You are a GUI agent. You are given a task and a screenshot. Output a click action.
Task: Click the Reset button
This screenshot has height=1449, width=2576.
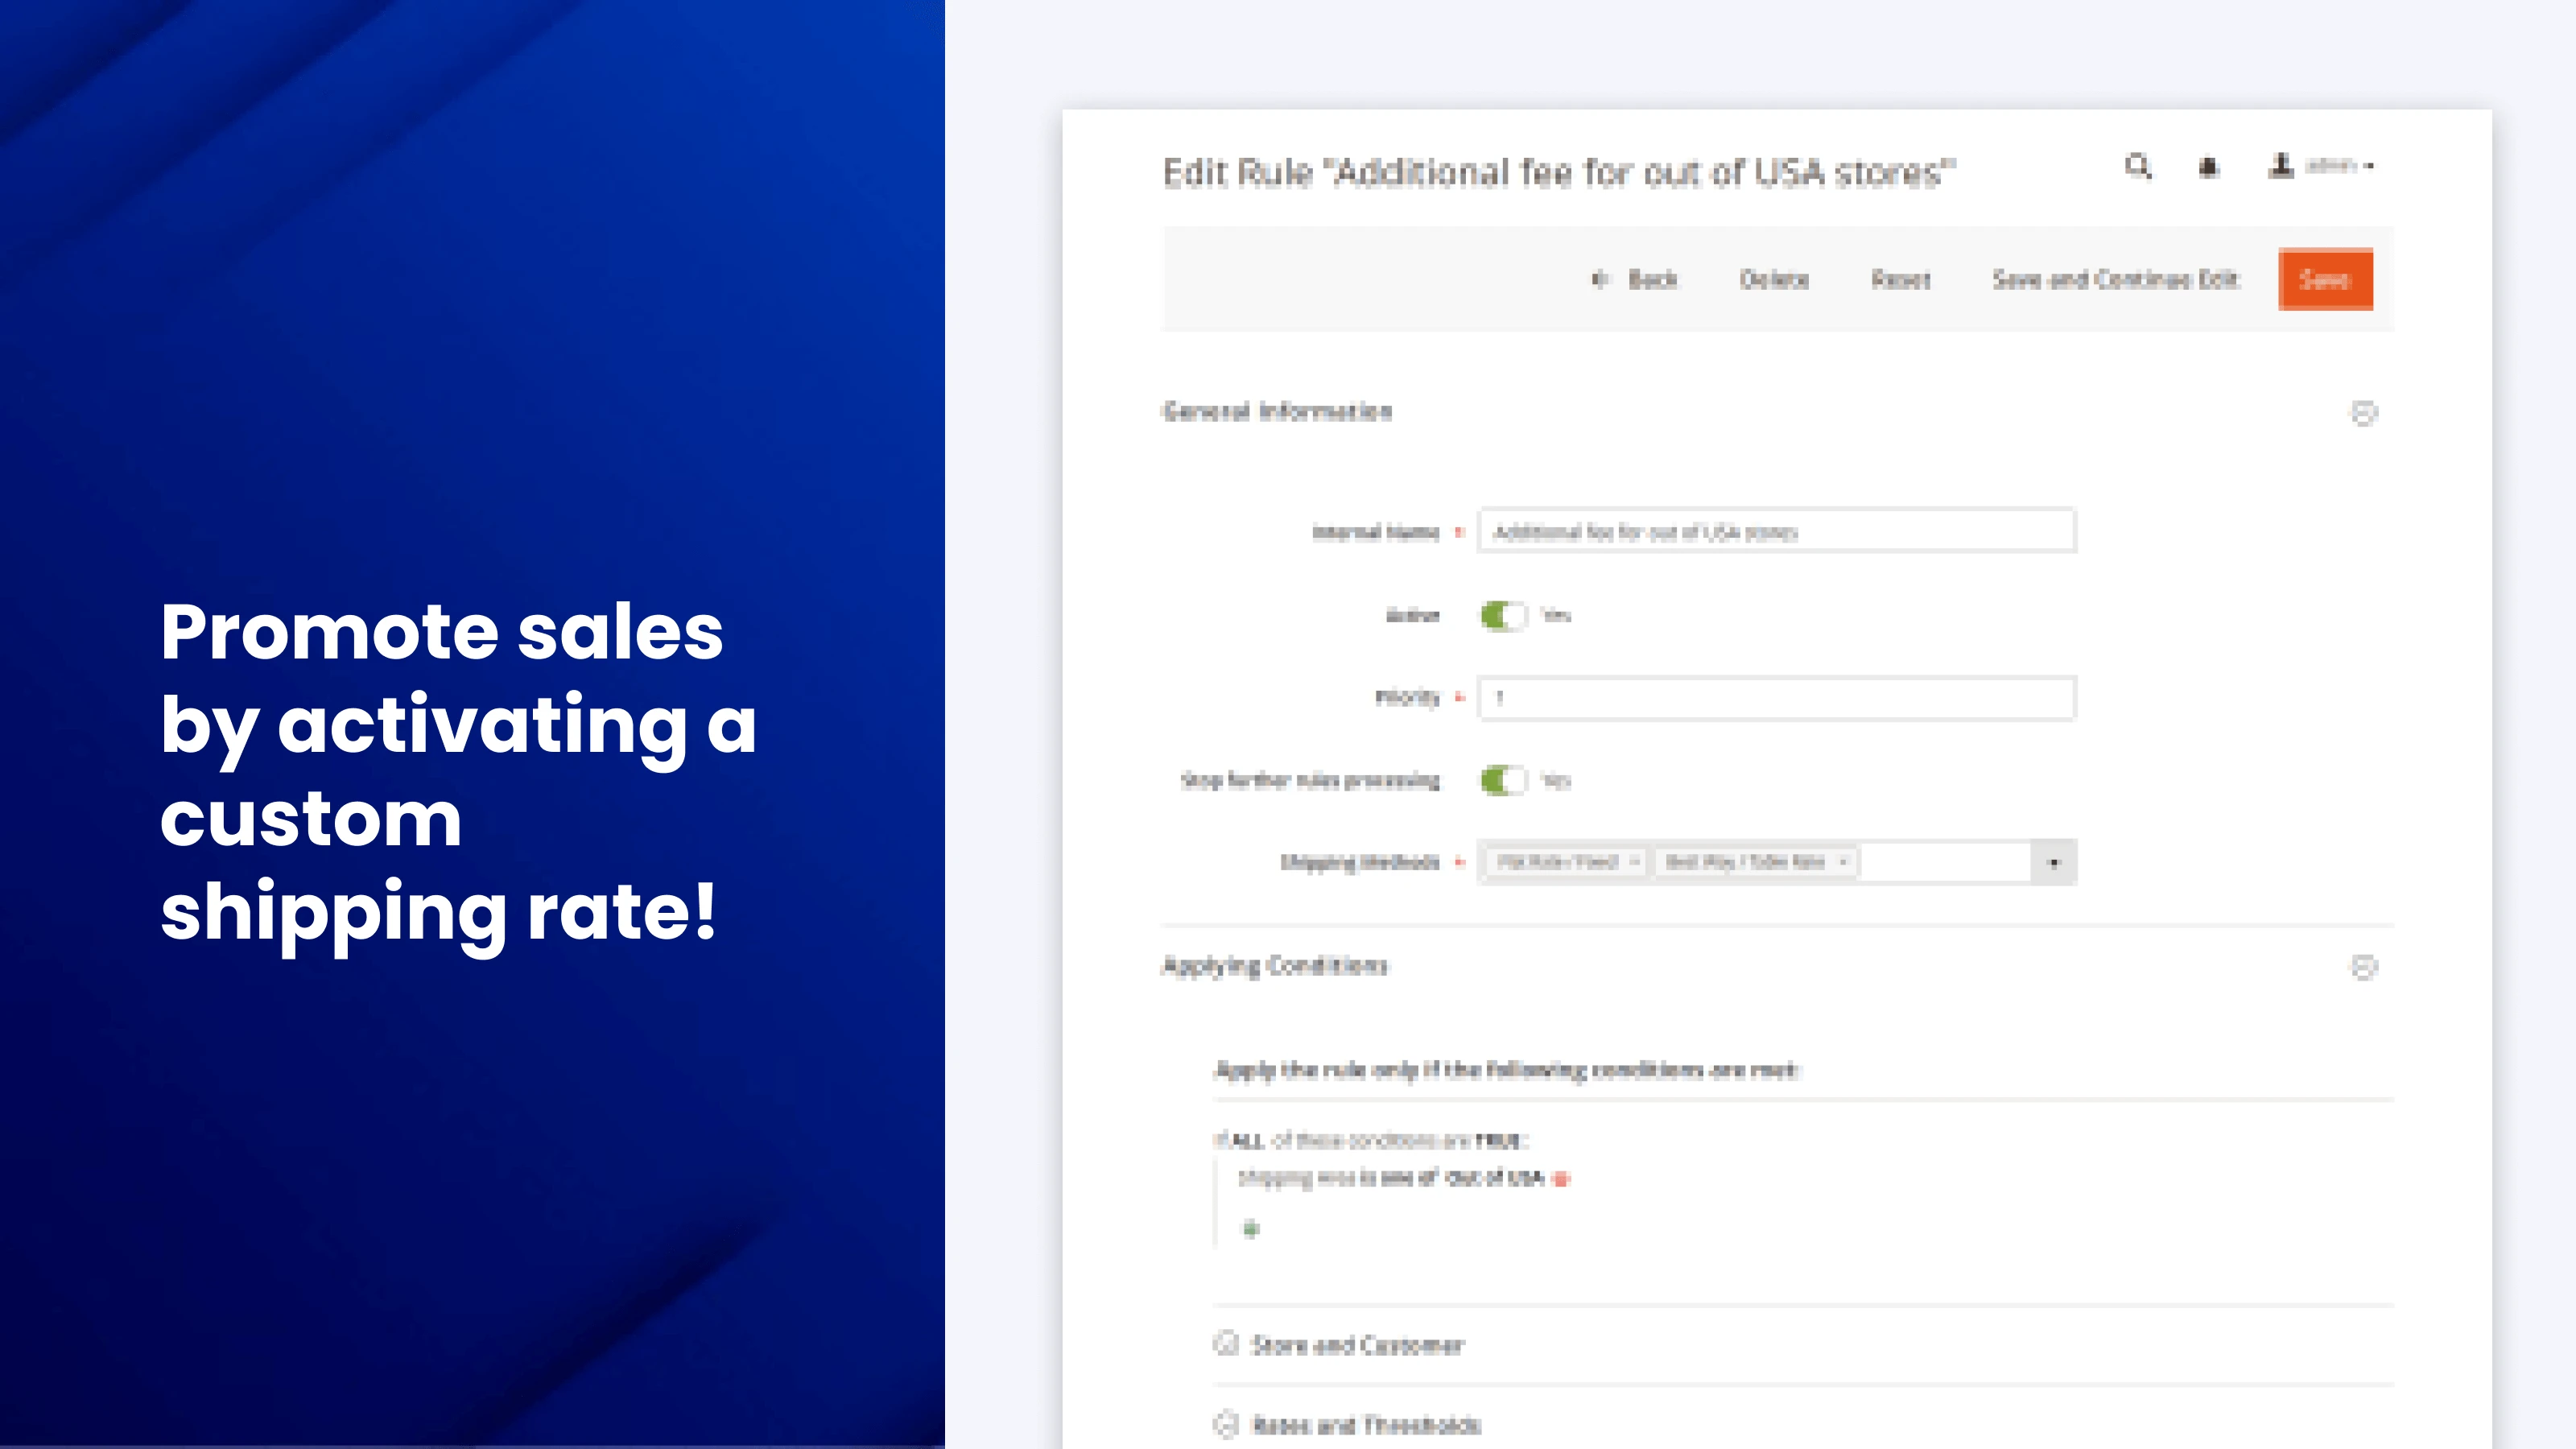[1900, 279]
